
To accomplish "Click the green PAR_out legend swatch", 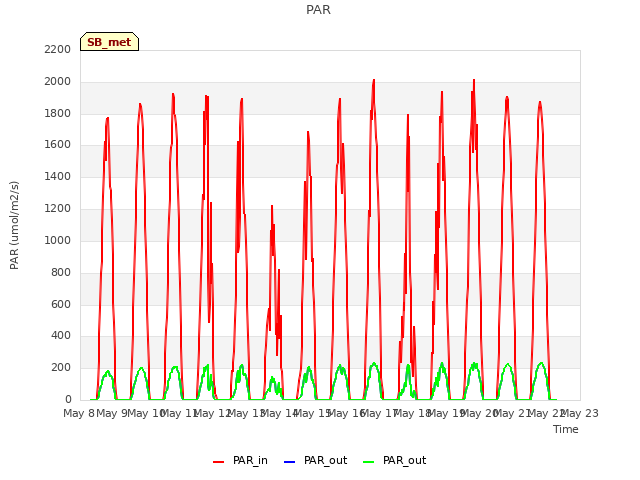I will point(368,462).
